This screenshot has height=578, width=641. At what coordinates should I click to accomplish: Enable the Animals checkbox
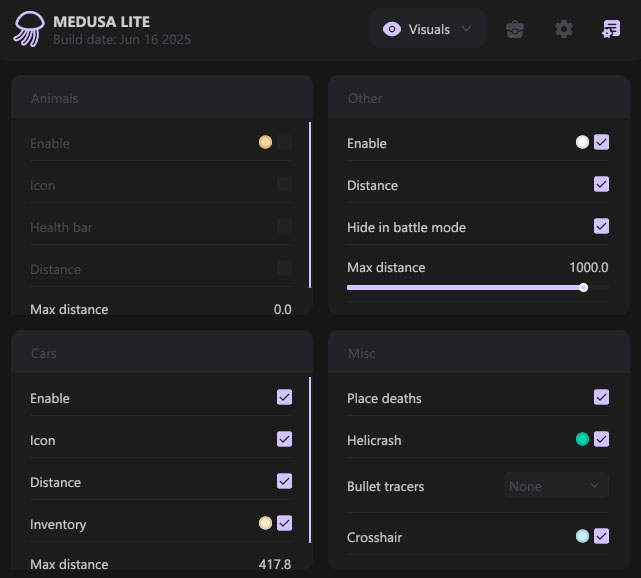[285, 143]
